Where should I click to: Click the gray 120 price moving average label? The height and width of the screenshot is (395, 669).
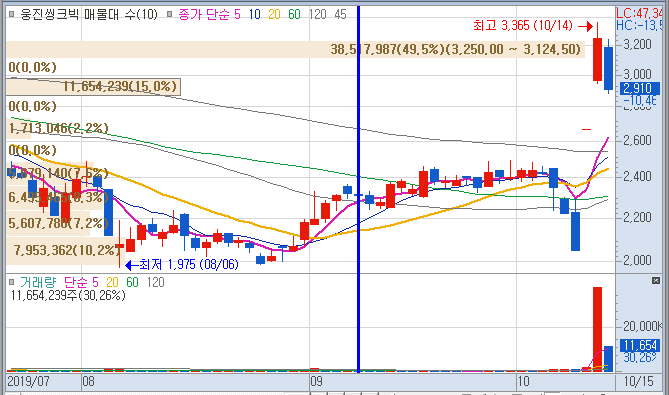[317, 15]
